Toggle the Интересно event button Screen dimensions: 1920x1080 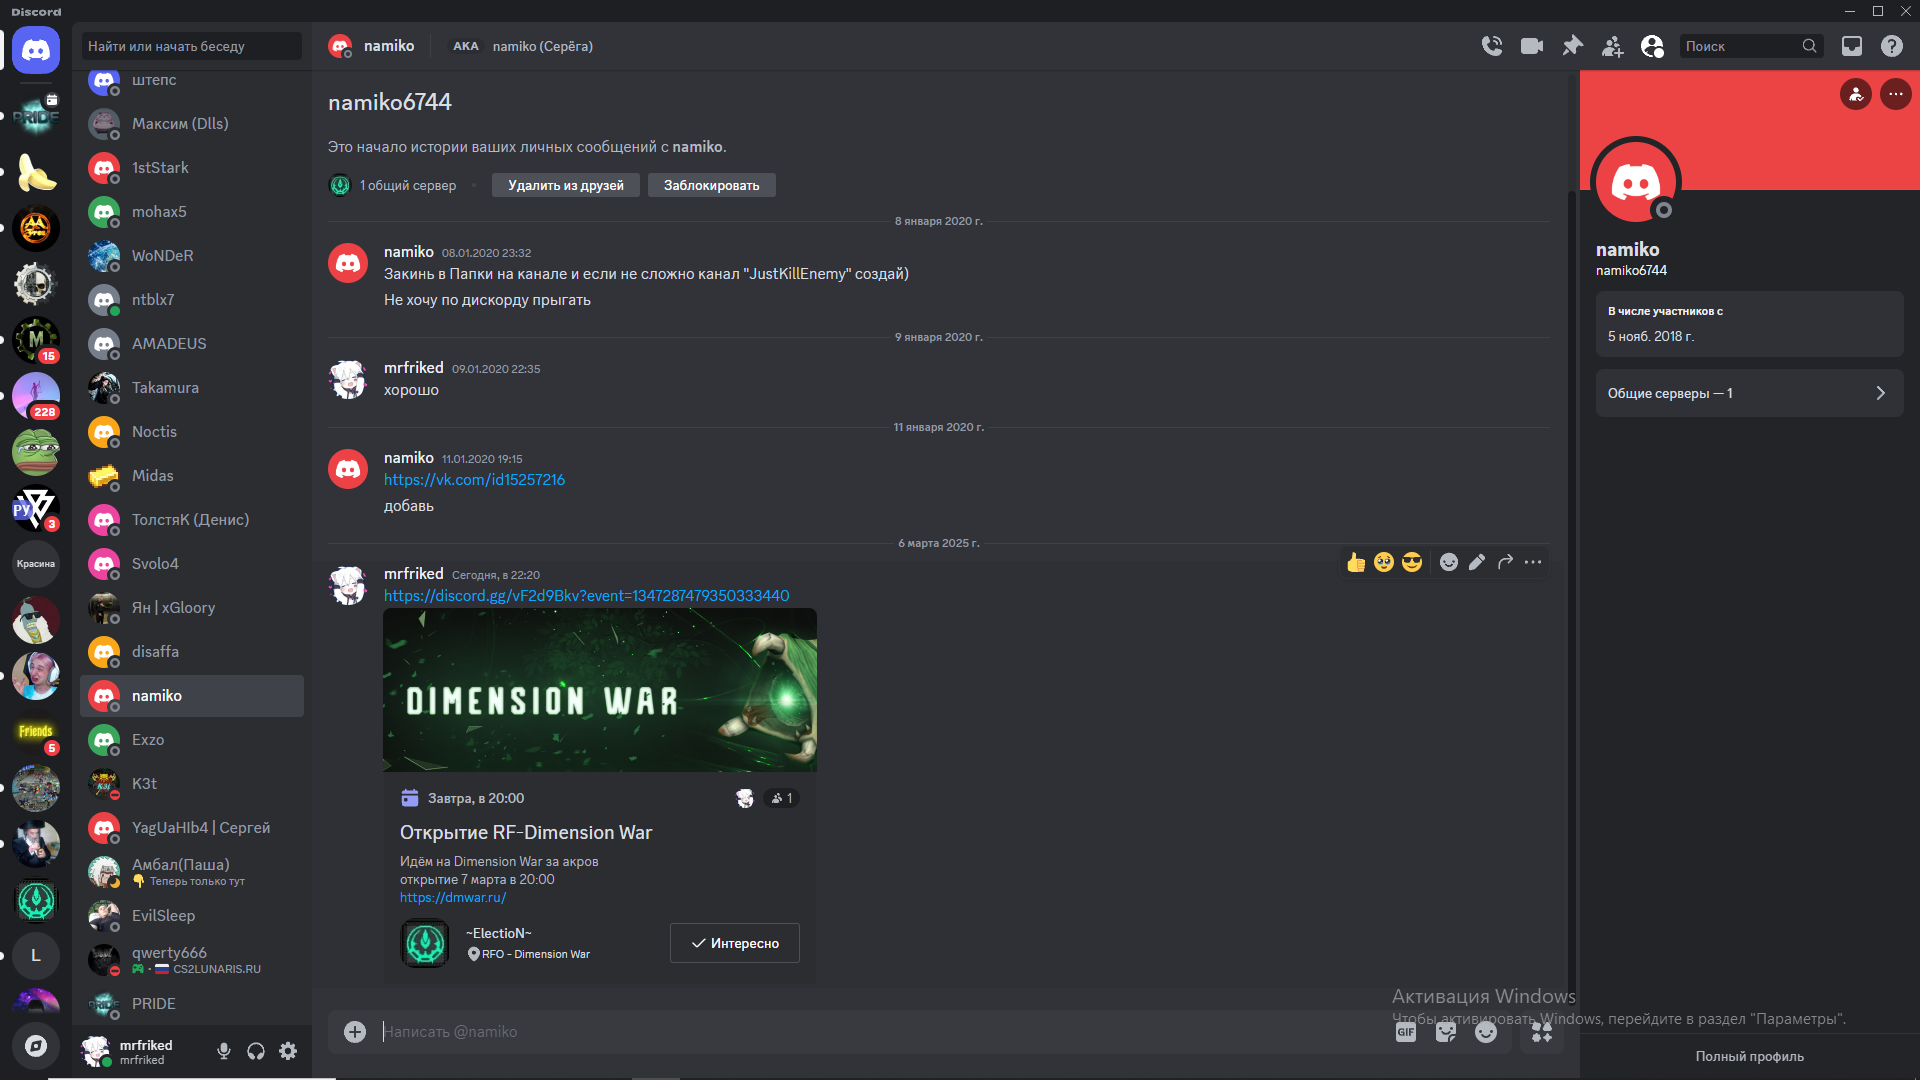[x=735, y=943]
